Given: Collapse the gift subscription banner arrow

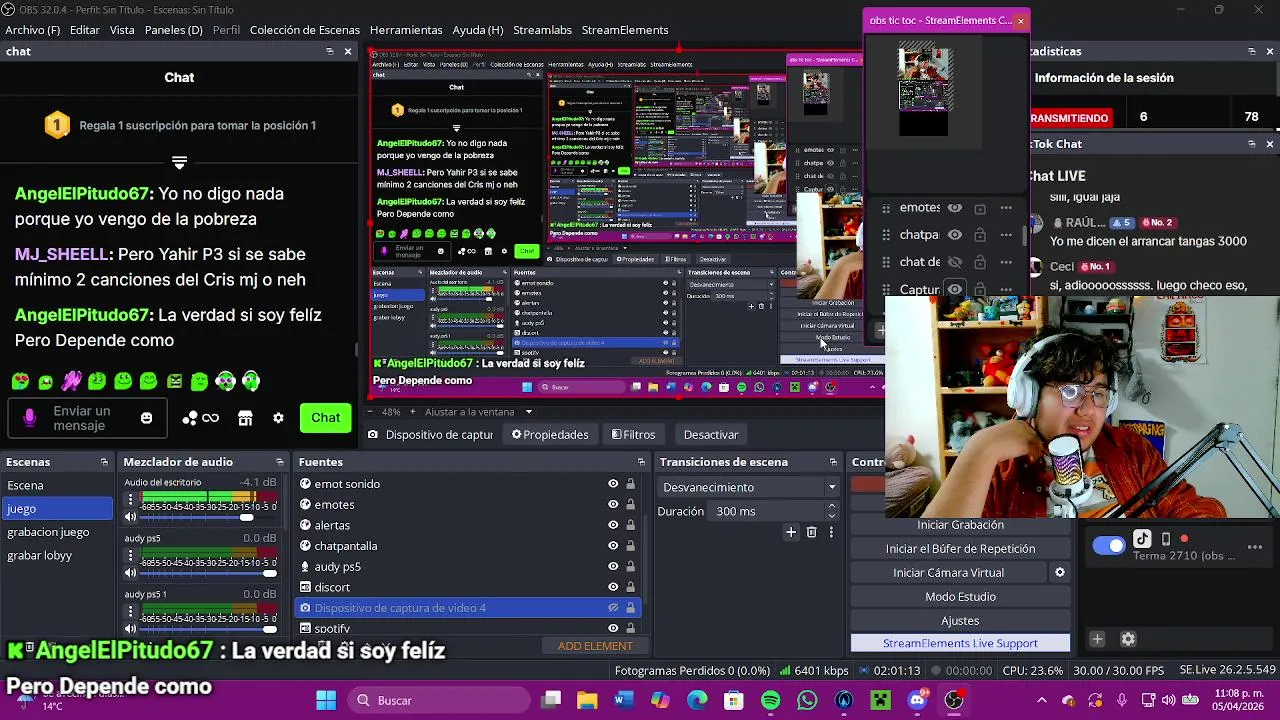Looking at the screenshot, I should click(x=179, y=161).
